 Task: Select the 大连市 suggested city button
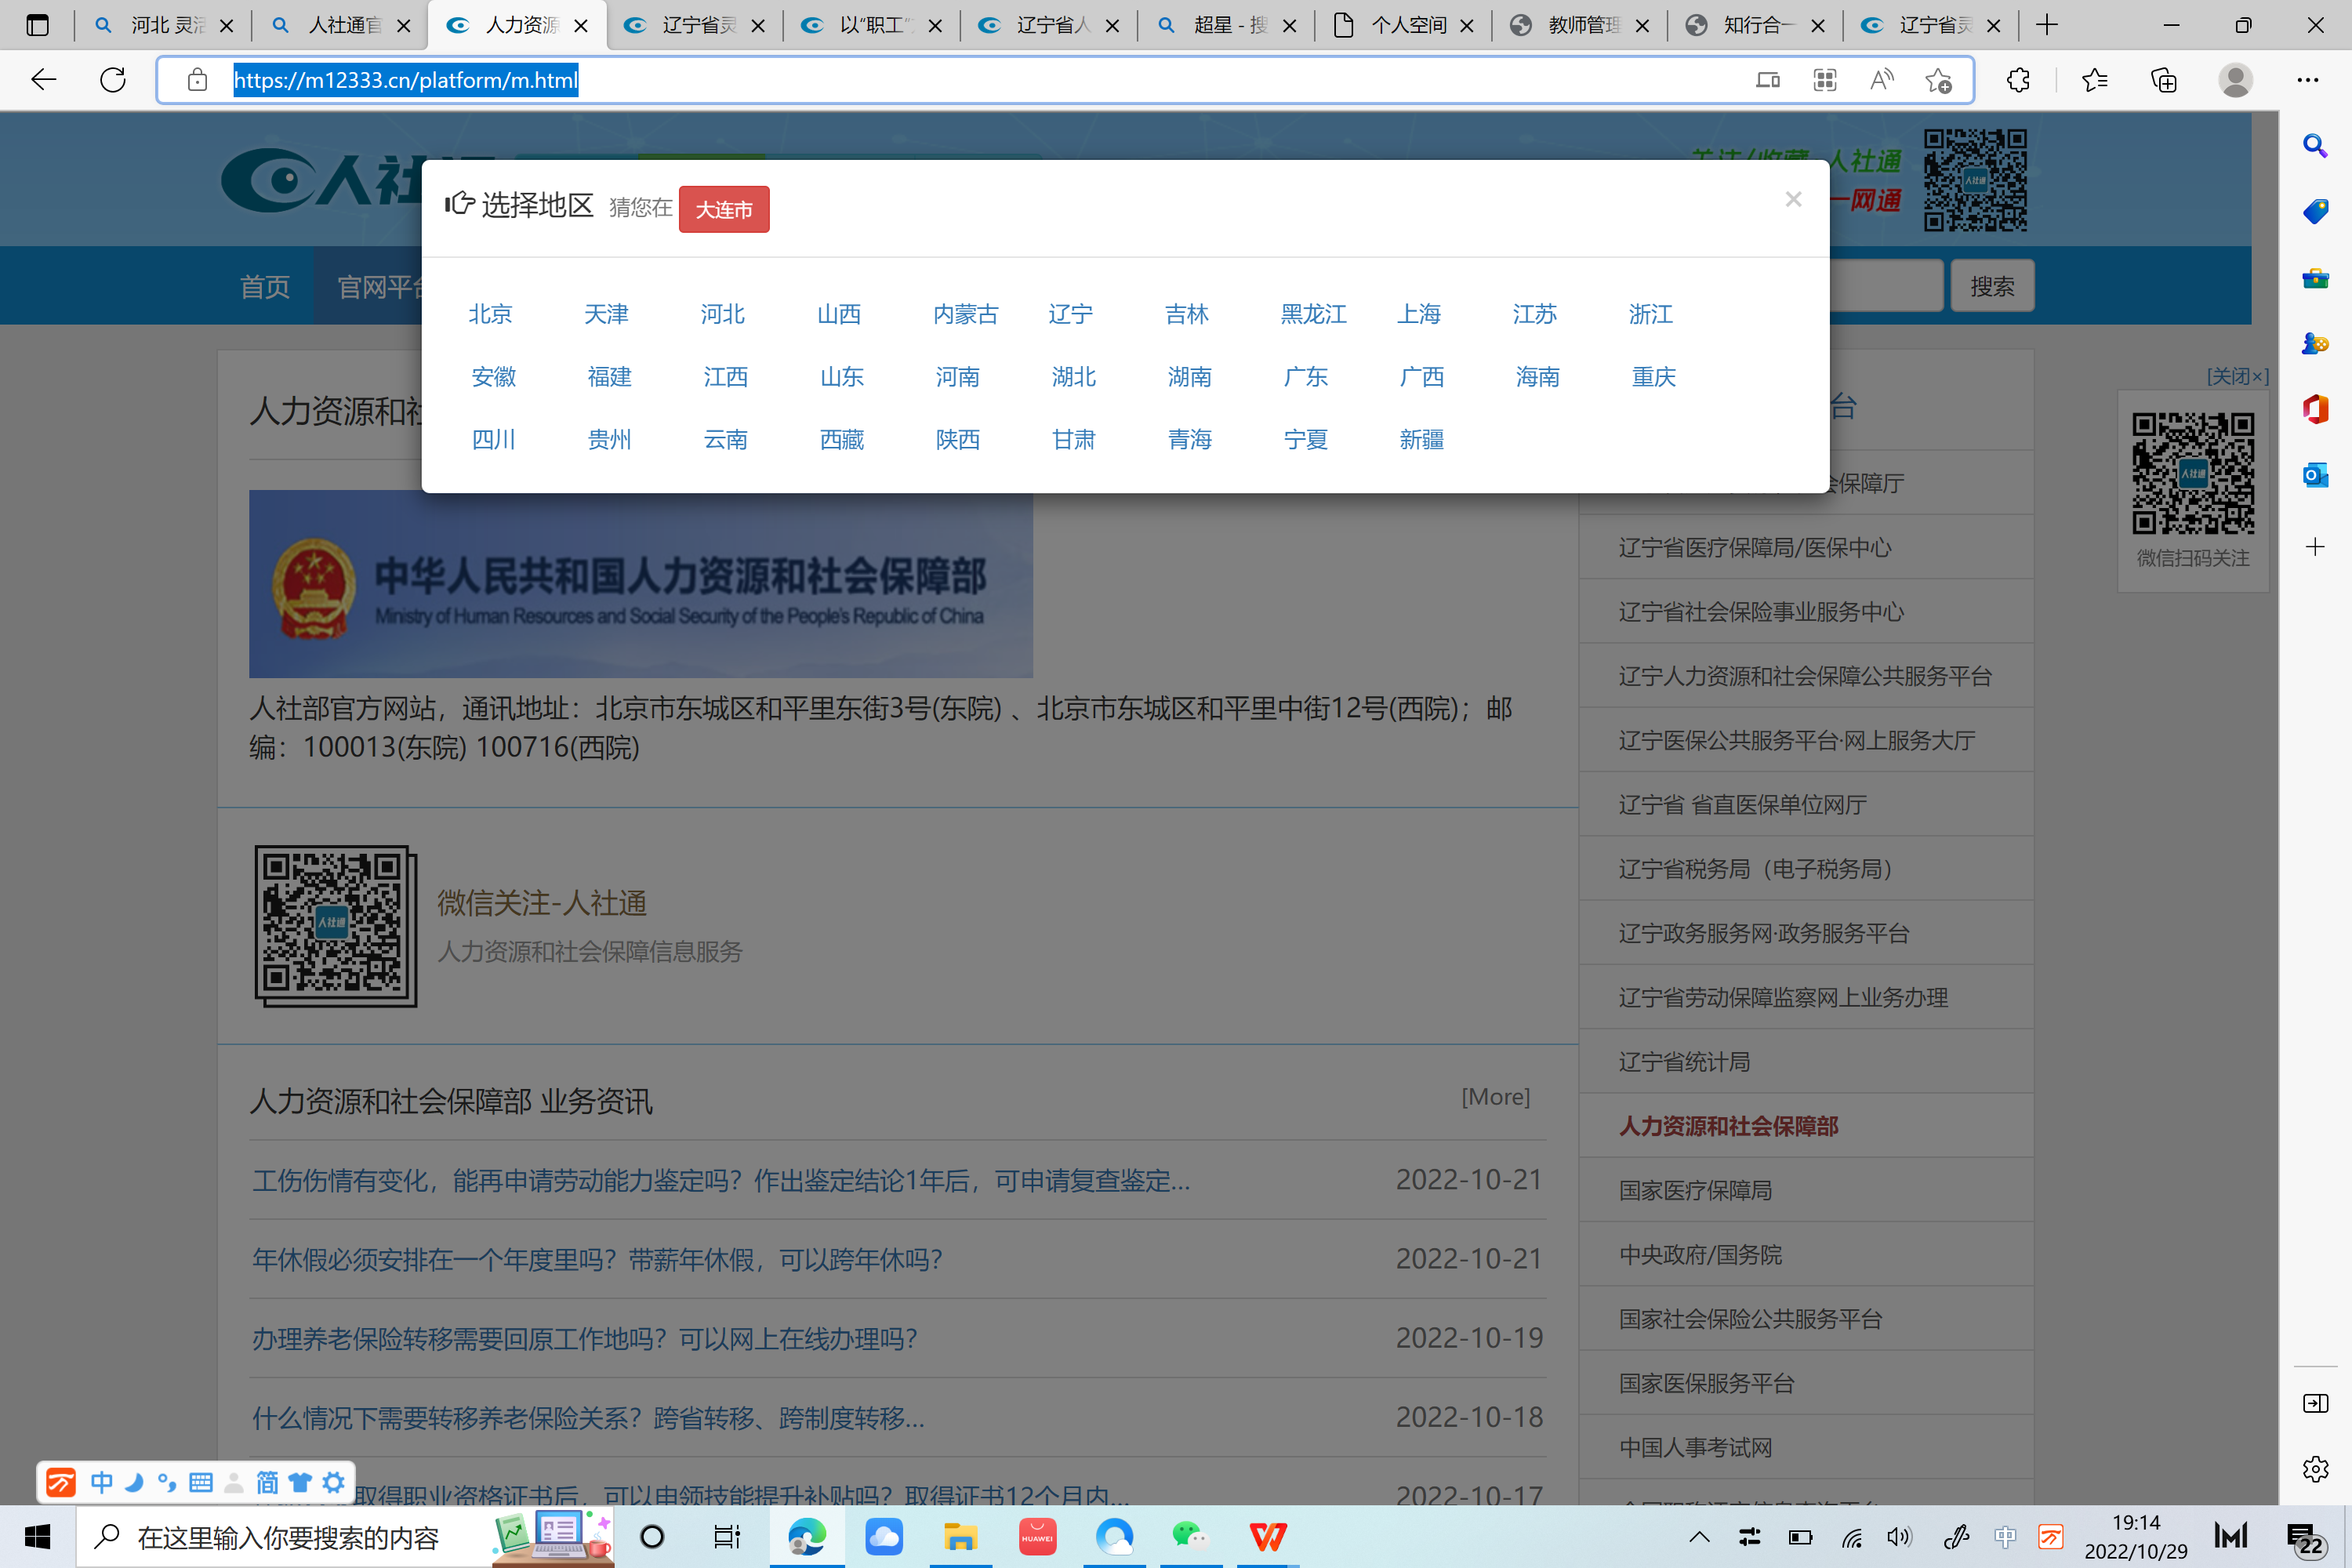(724, 210)
